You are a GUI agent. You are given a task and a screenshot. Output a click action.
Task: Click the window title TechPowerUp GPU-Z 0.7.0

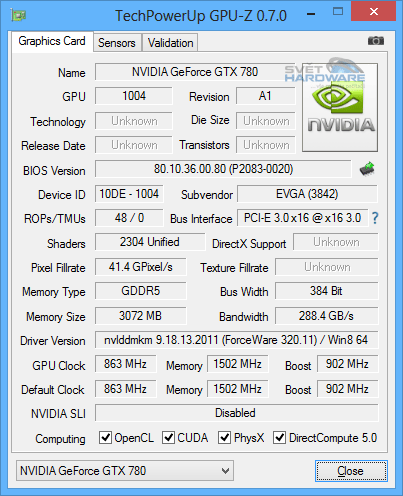click(201, 15)
